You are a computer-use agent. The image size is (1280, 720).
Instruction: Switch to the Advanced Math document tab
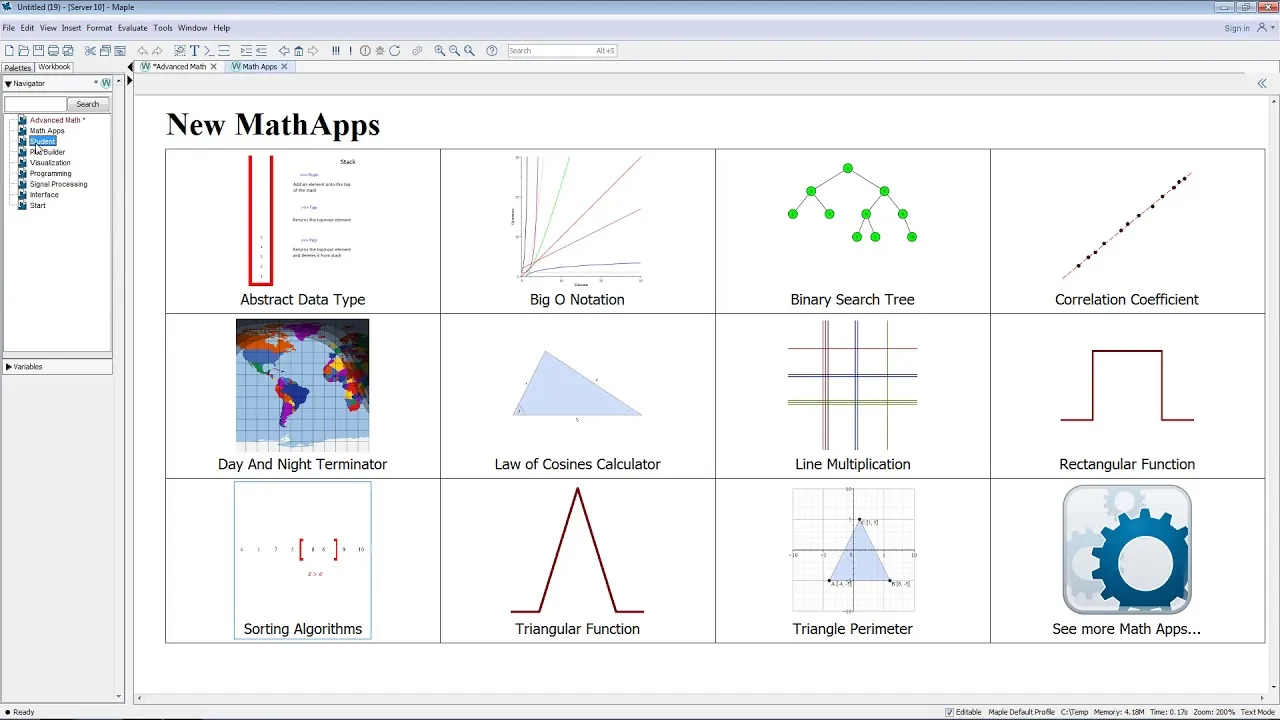pos(179,67)
